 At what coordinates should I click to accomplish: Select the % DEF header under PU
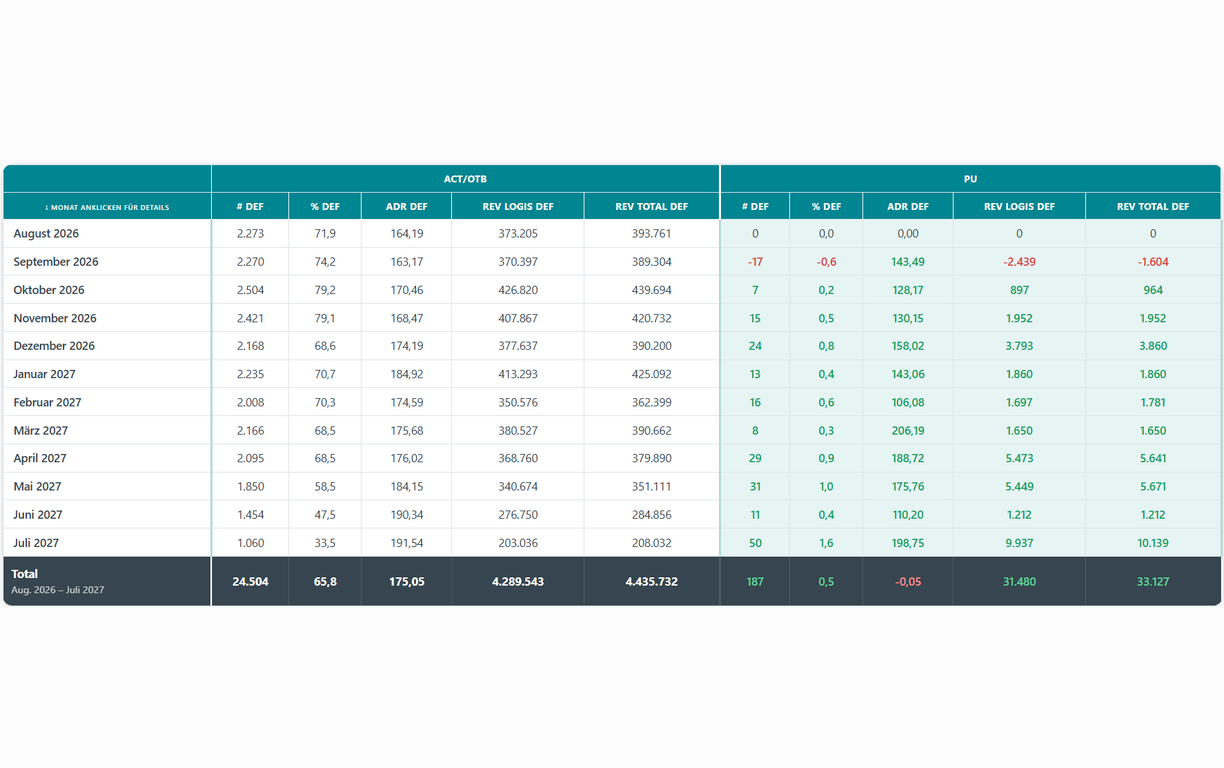pos(826,207)
